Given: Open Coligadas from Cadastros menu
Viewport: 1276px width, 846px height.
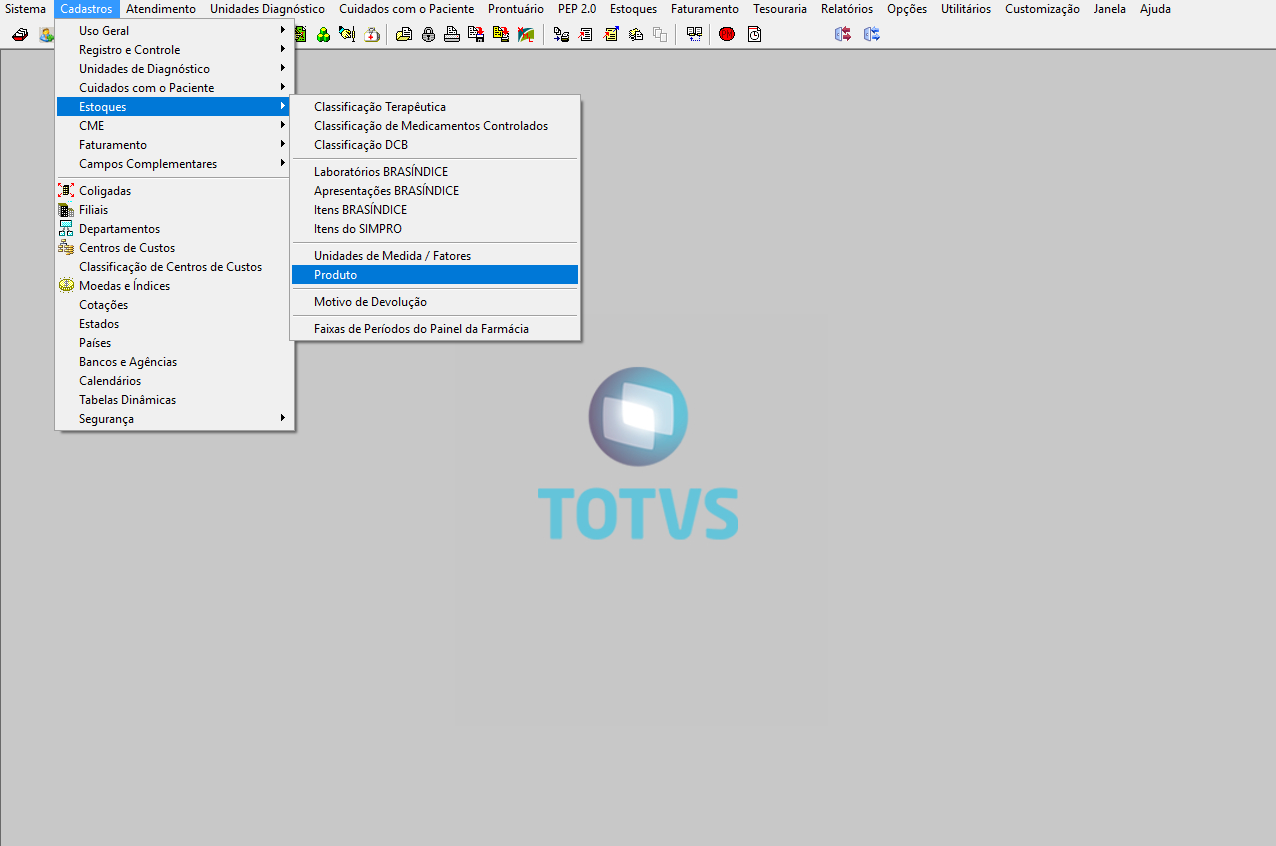Looking at the screenshot, I should tap(175, 190).
